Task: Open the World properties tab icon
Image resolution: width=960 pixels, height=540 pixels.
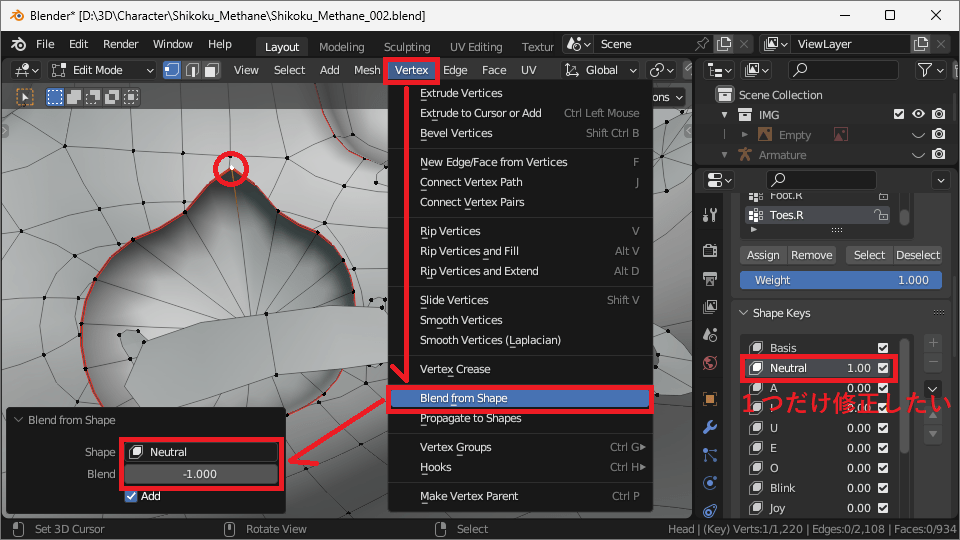Action: click(x=710, y=363)
